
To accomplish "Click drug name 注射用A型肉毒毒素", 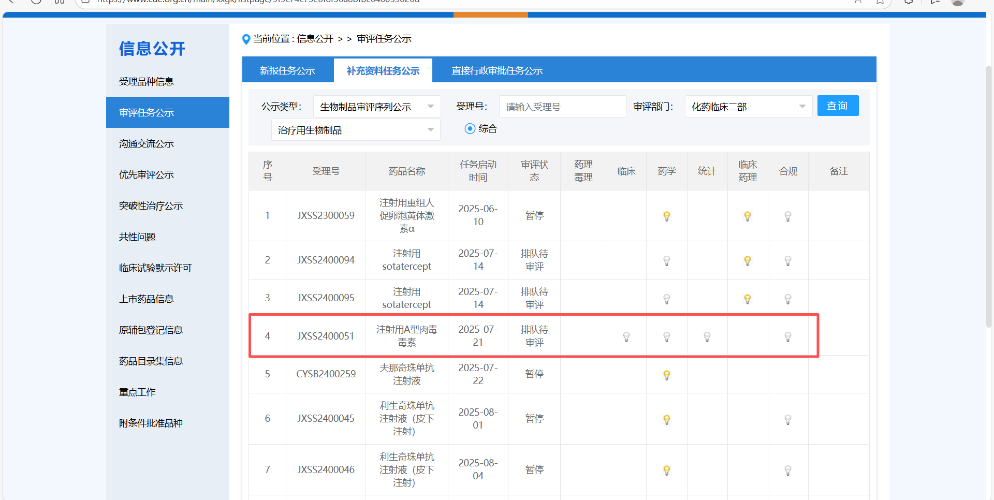I will click(406, 336).
